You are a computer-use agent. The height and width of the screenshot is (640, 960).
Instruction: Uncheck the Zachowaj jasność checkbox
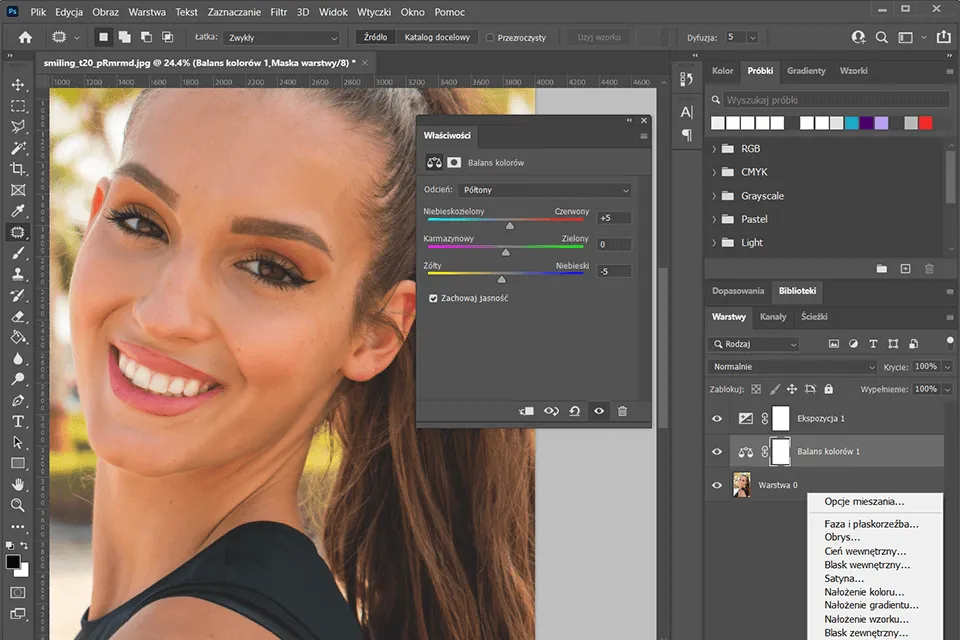click(433, 297)
